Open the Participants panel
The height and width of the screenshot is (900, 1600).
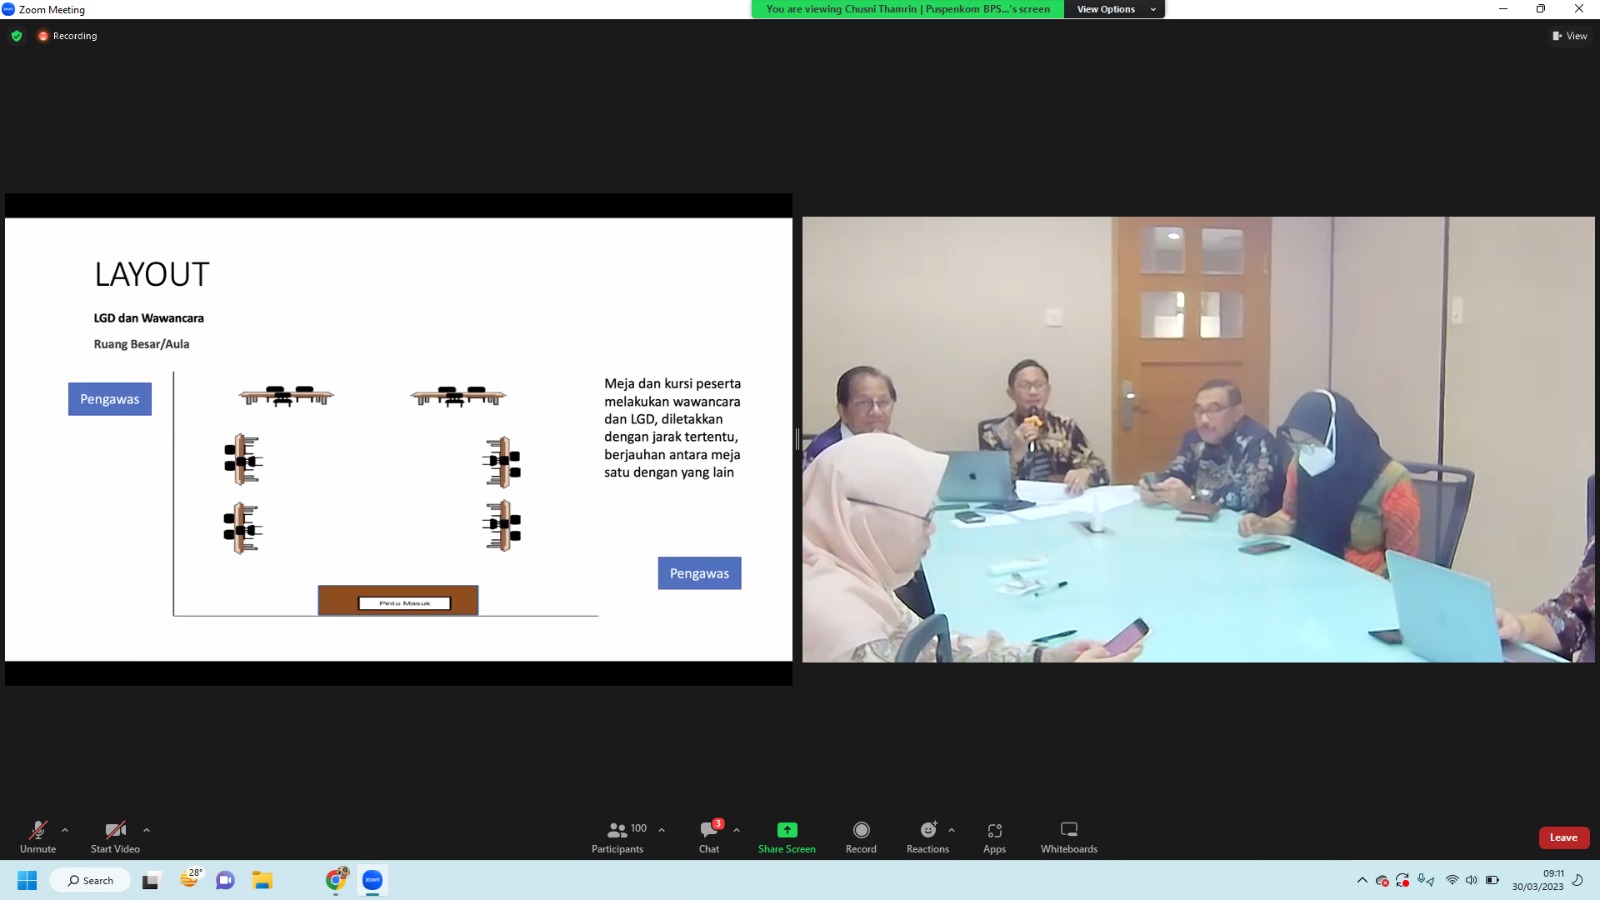618,836
